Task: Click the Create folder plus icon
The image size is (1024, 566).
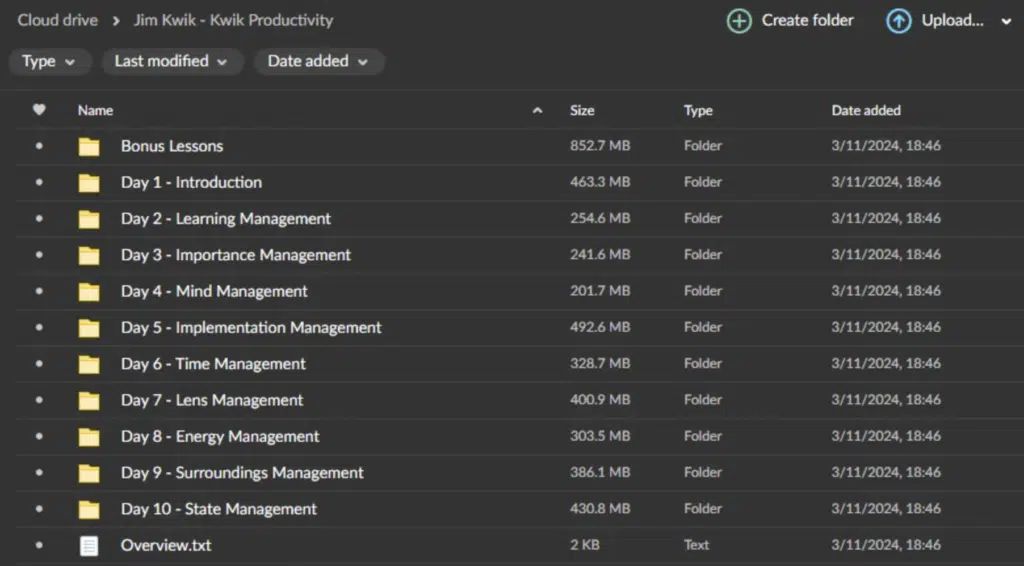Action: click(x=739, y=21)
